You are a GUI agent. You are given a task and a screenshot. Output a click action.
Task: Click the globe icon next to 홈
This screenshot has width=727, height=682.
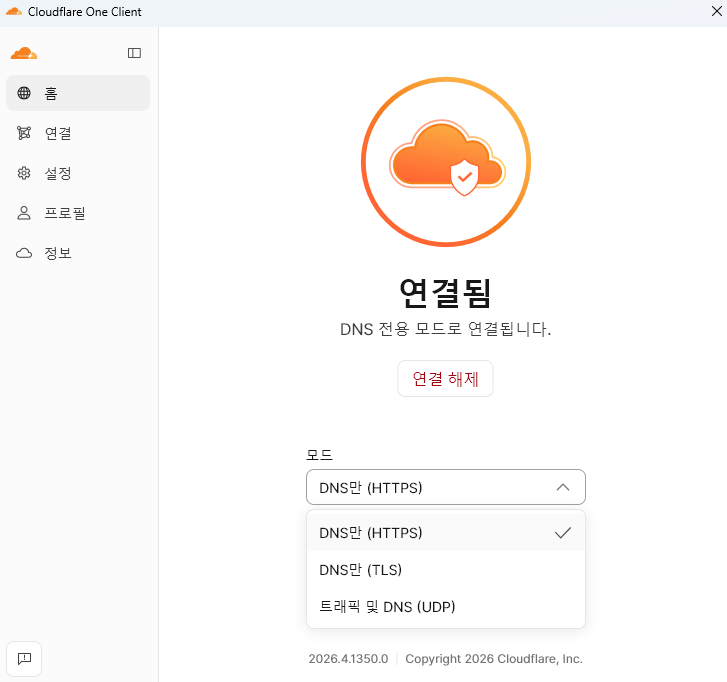point(24,93)
